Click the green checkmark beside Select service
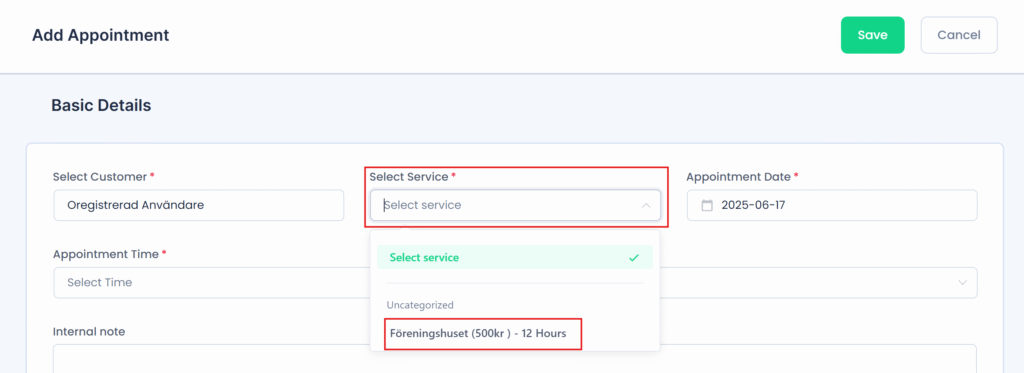Viewport: 1024px width, 373px height. pos(633,257)
